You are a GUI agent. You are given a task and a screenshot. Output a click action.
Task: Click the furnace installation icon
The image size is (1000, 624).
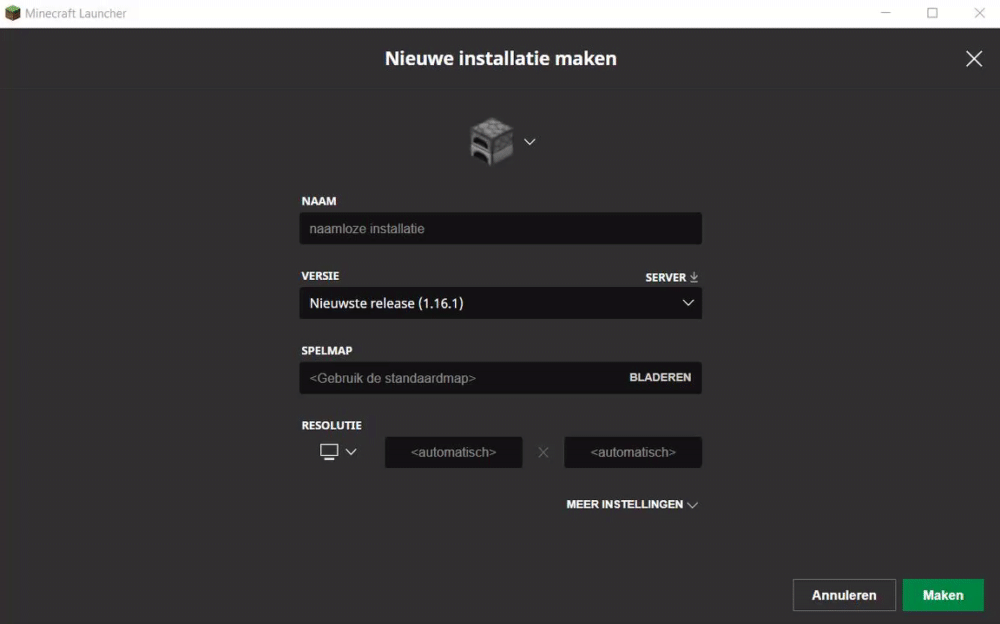coord(491,141)
